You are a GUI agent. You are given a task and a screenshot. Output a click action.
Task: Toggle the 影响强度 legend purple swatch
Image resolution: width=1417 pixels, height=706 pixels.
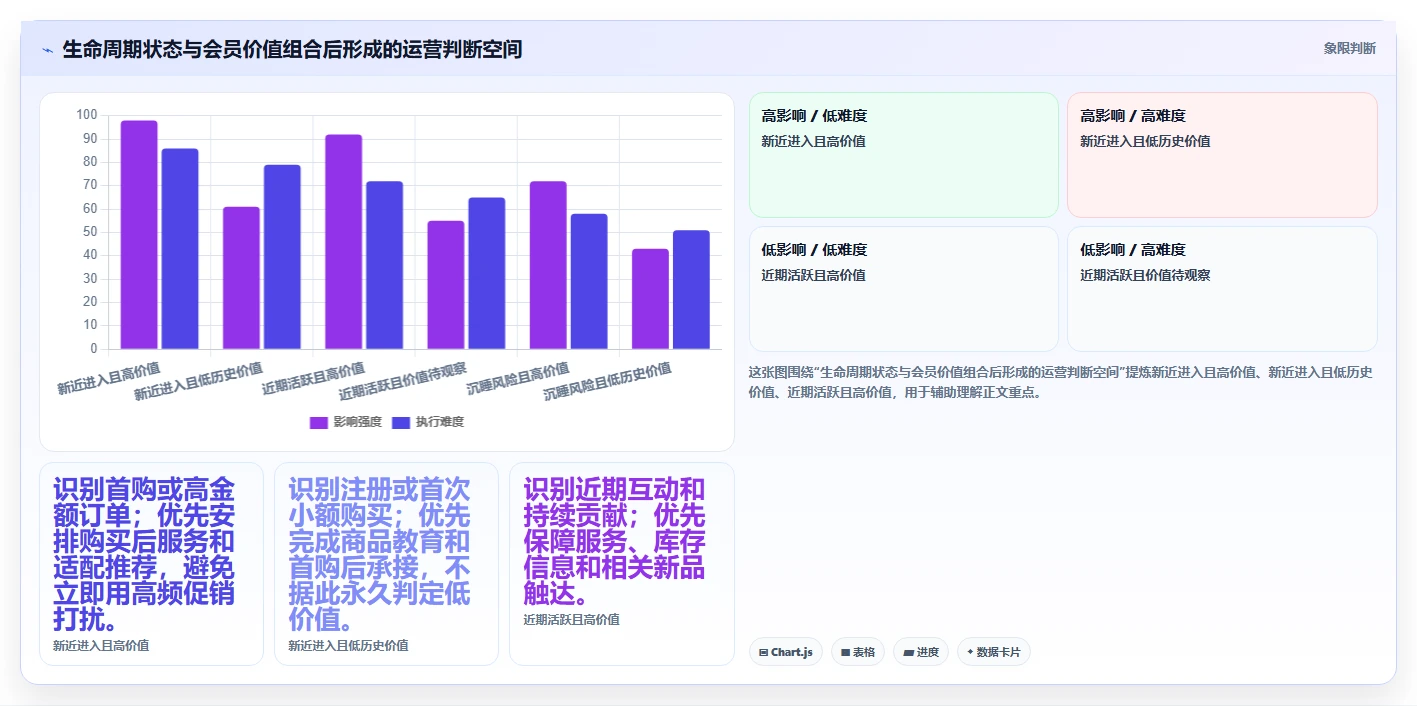tap(319, 422)
